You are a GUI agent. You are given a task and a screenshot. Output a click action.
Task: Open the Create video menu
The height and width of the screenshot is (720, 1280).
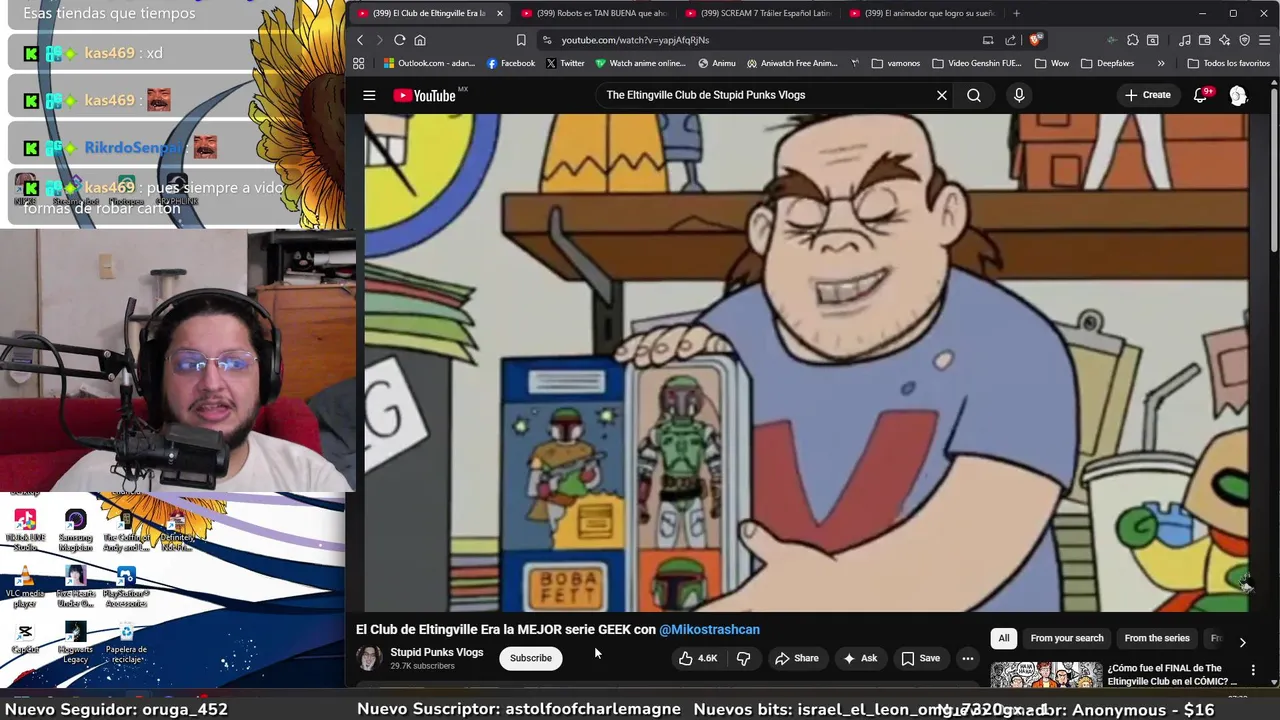[1147, 95]
